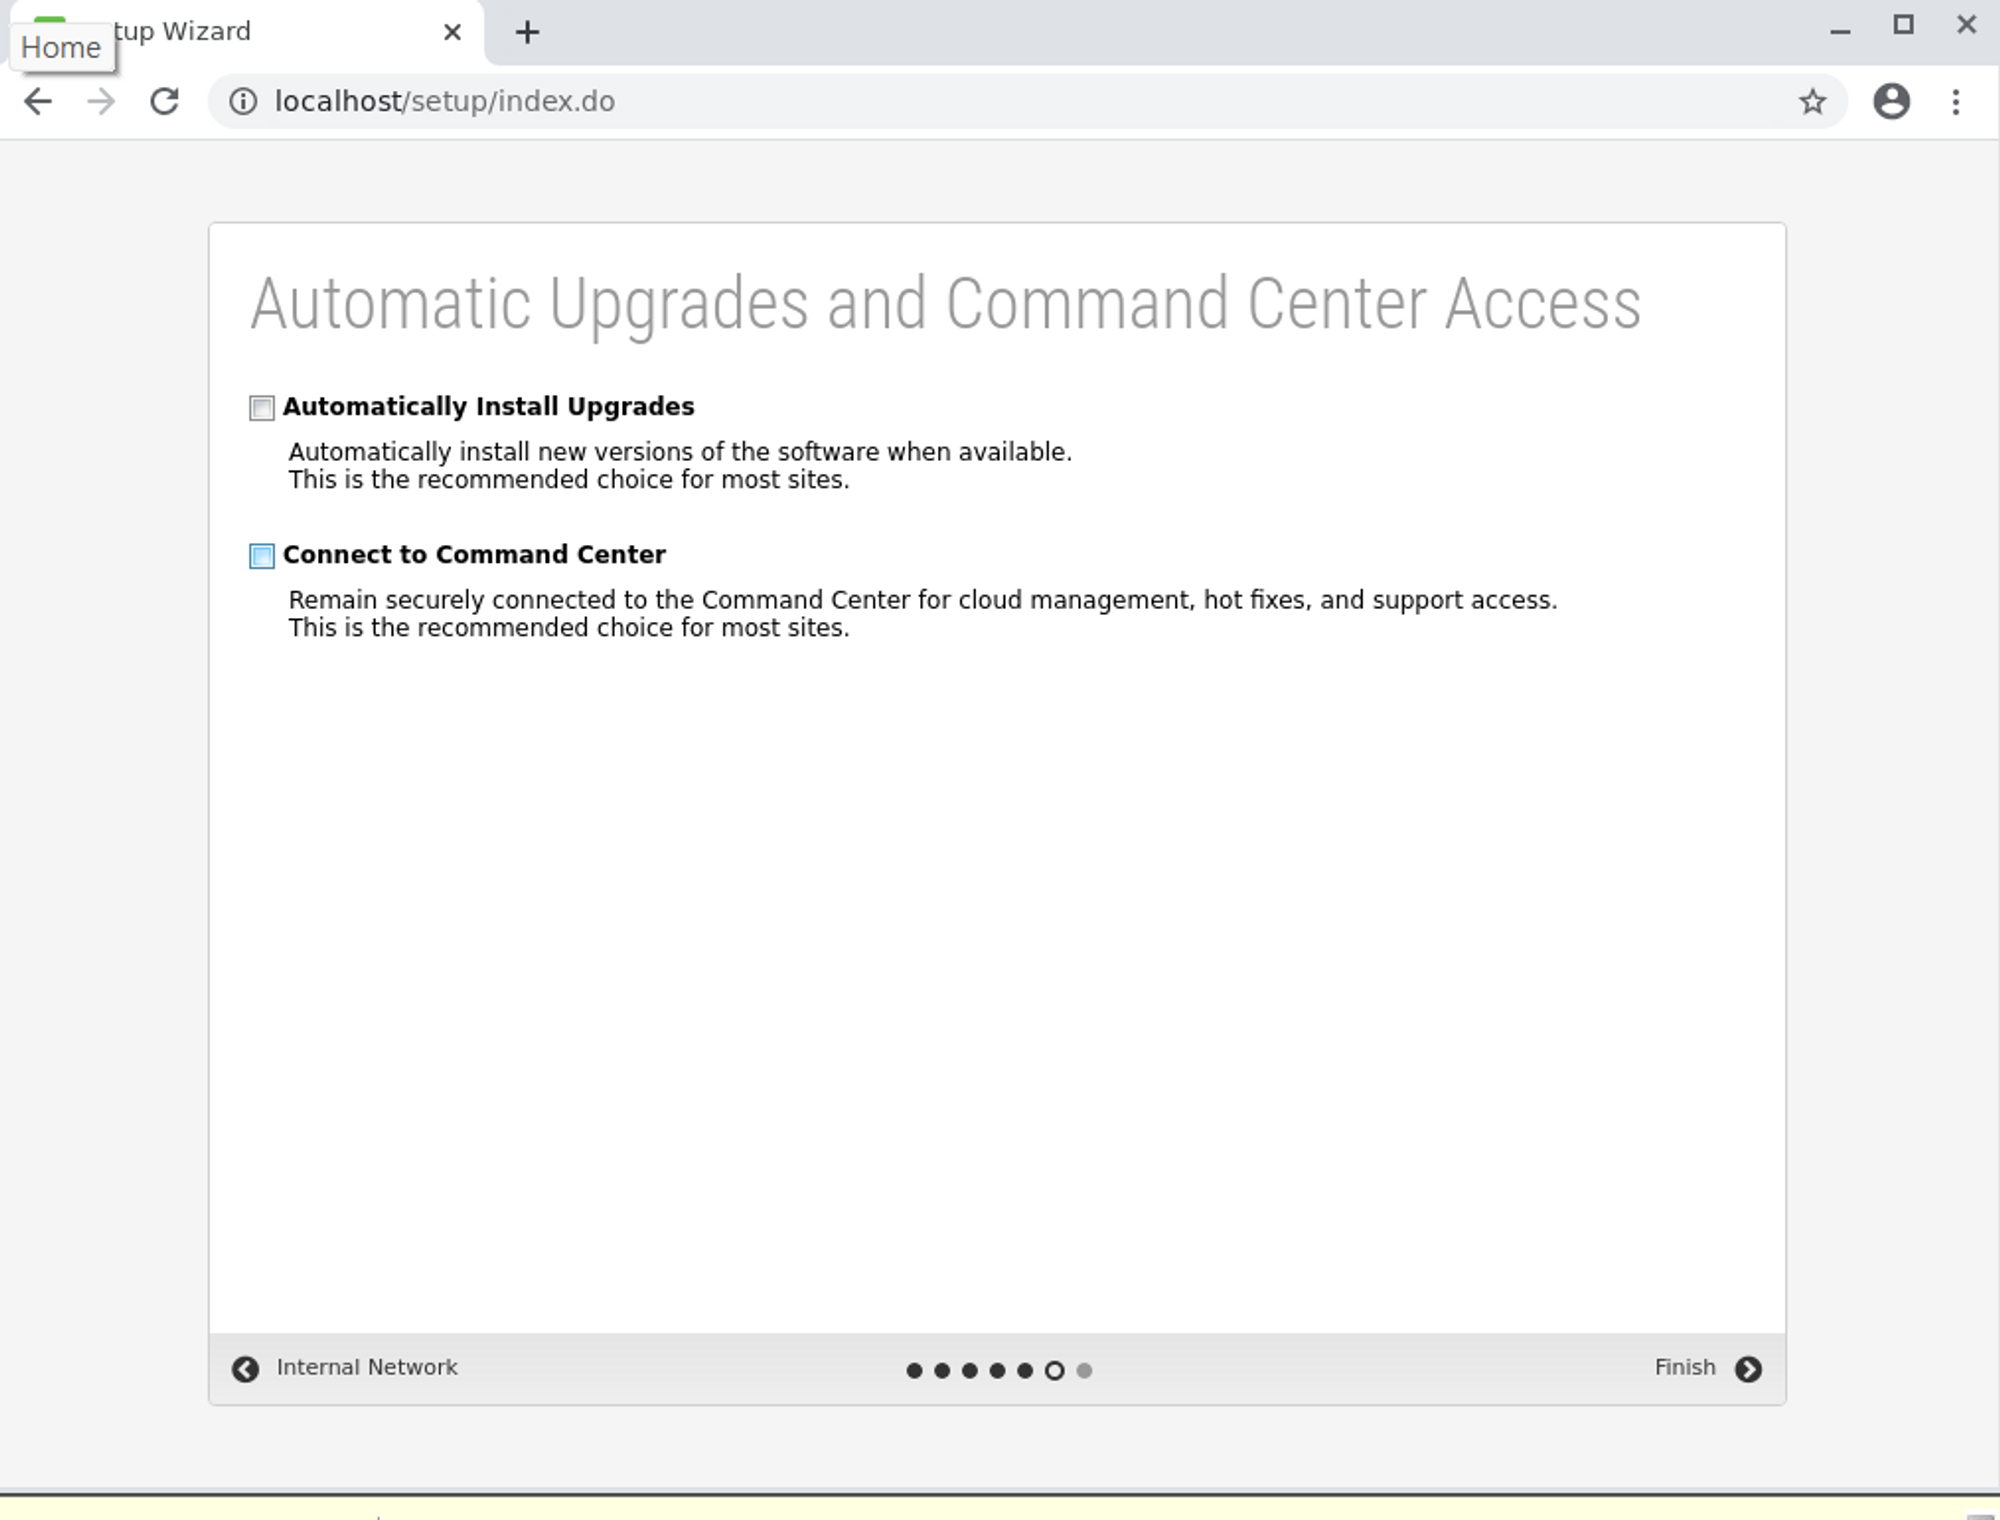The image size is (2000, 1520).
Task: Open the browser three-dot menu
Action: tap(1955, 101)
